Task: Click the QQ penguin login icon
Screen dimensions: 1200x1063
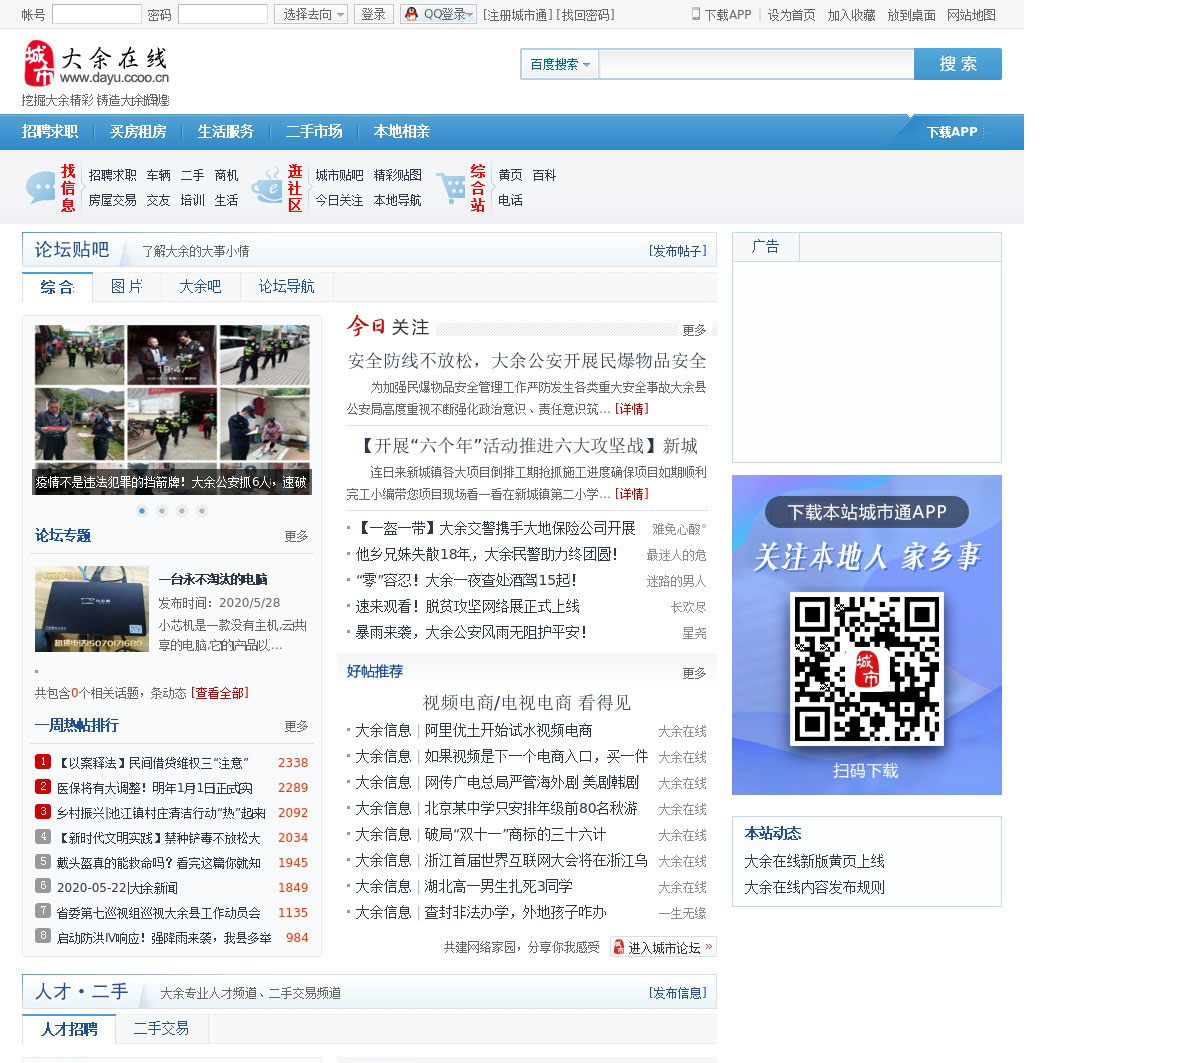Action: point(411,14)
